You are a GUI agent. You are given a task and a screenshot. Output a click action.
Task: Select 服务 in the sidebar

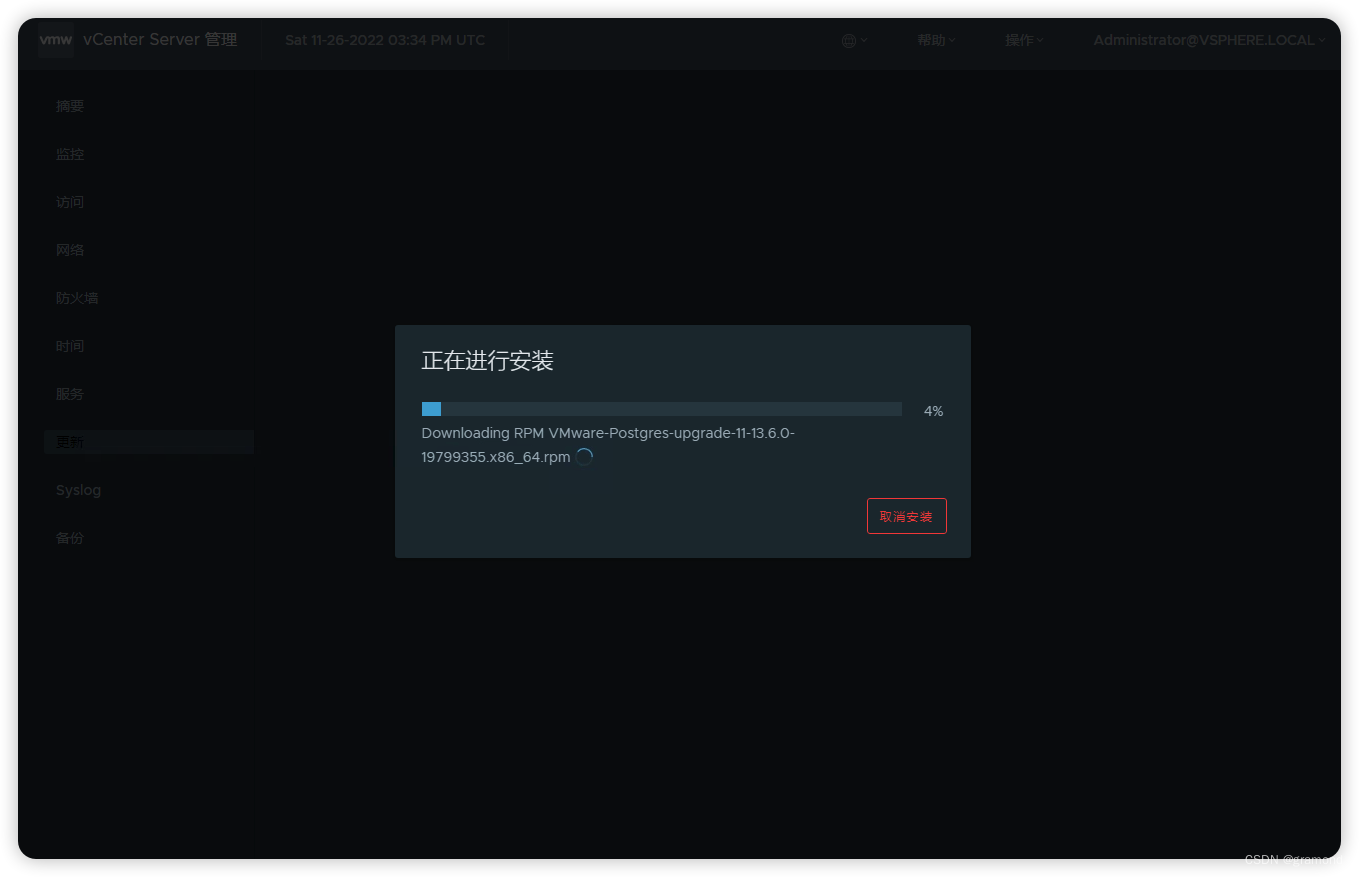(70, 394)
